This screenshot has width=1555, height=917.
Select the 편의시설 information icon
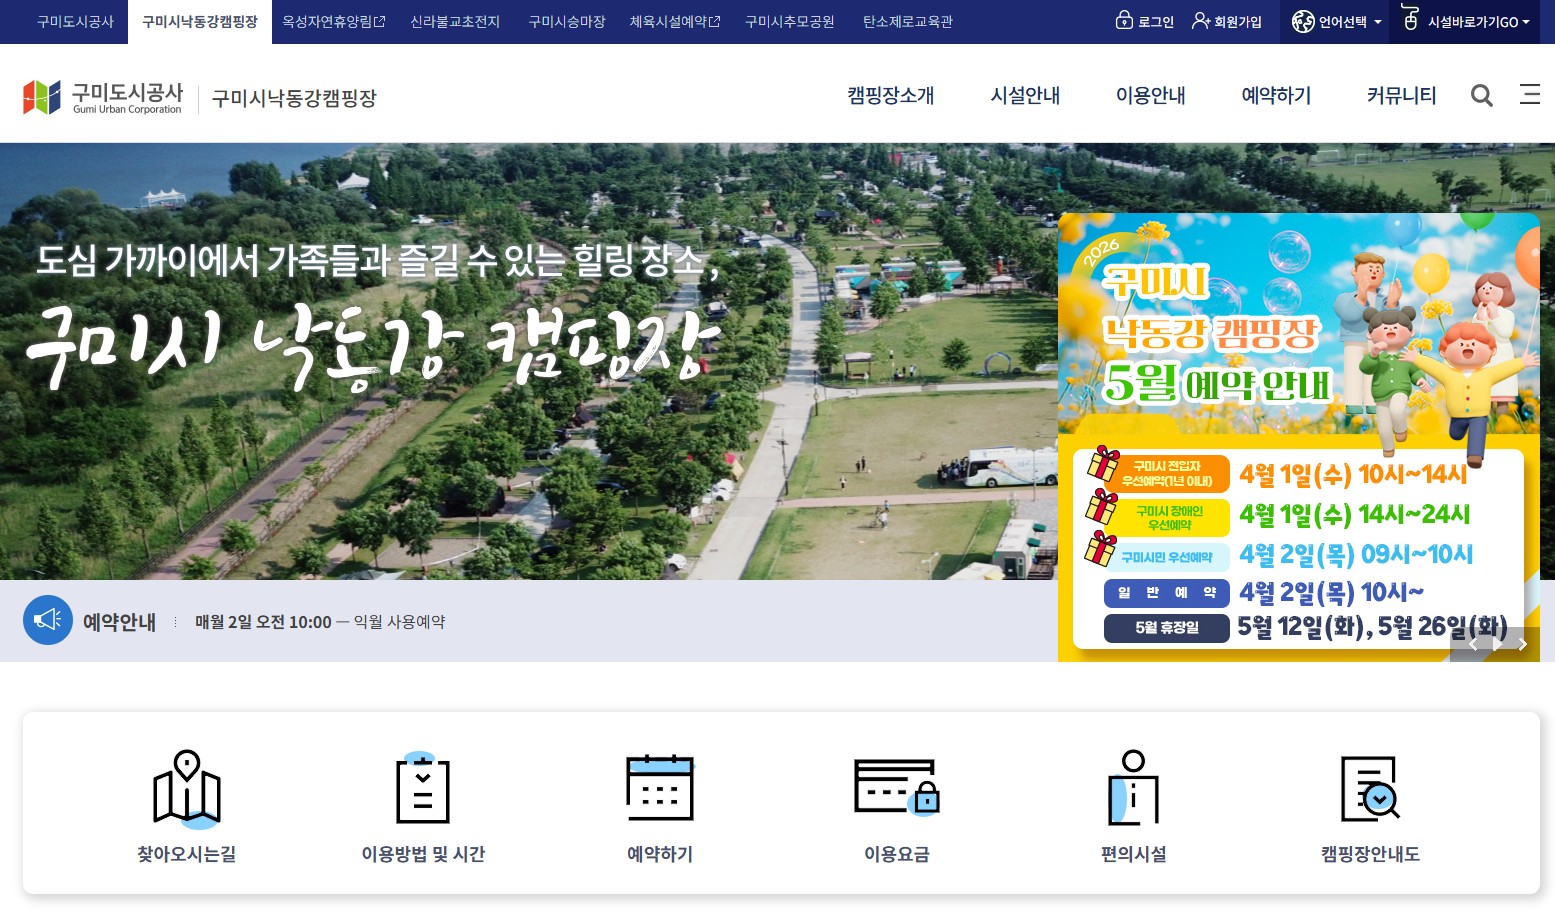click(1132, 788)
